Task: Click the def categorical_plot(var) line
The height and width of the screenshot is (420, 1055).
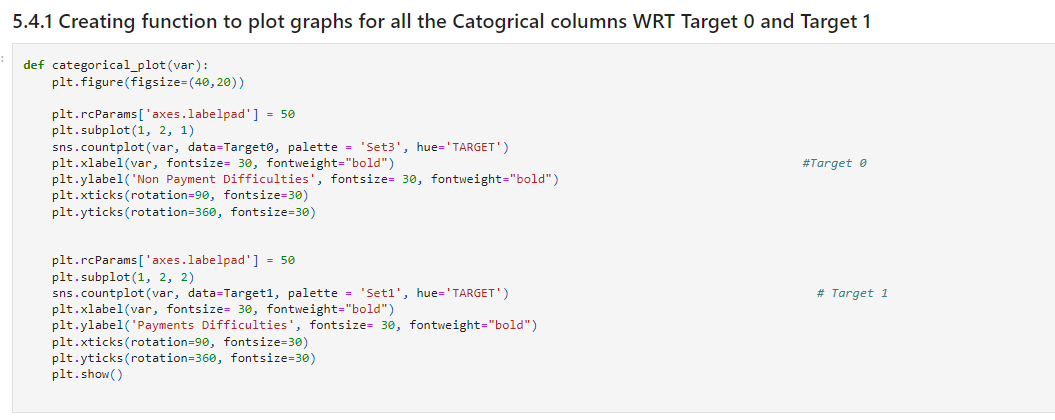Action: point(116,66)
